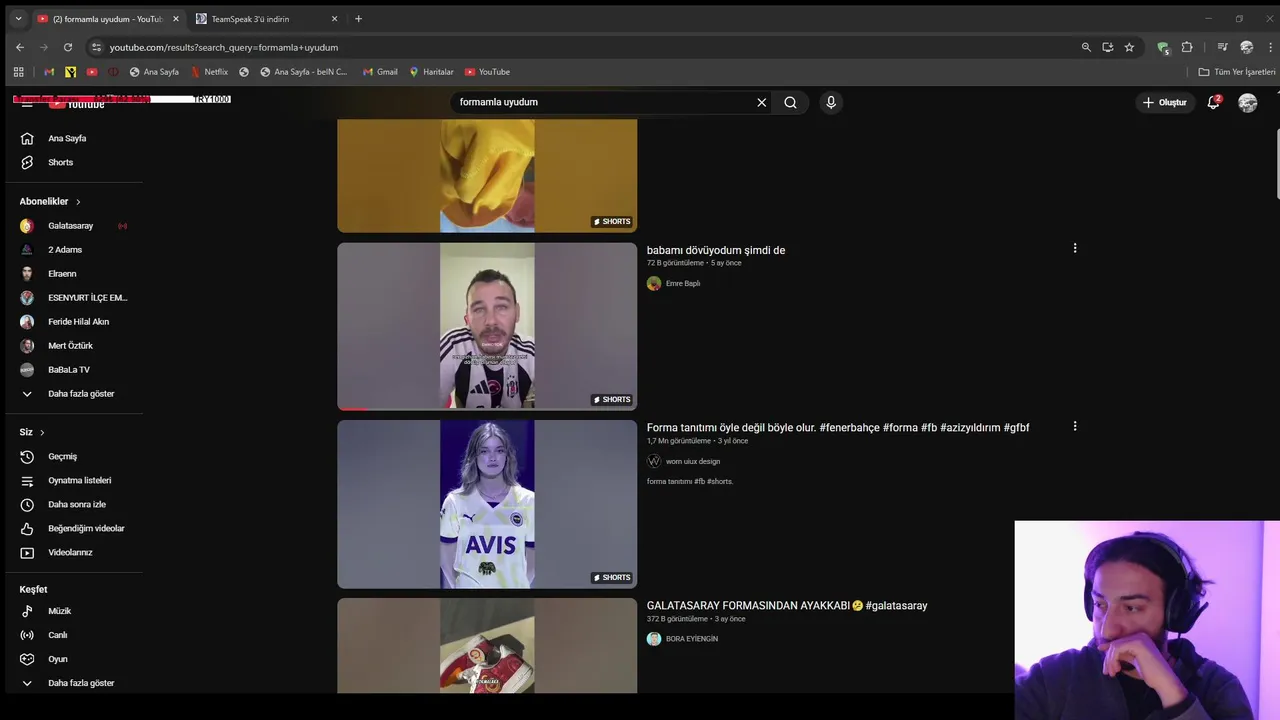The height and width of the screenshot is (720, 1280).
Task: Open browser extensions puzzle icon
Action: (1187, 47)
